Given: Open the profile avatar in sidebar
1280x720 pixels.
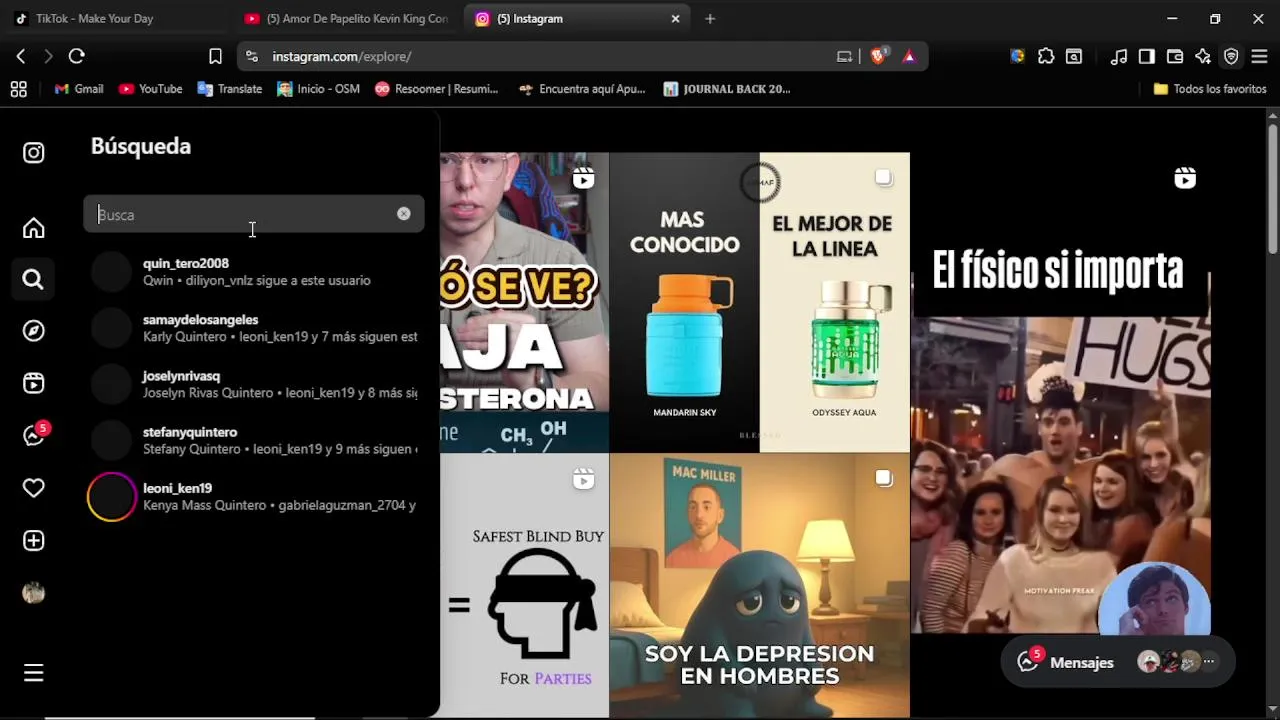Looking at the screenshot, I should click(34, 593).
